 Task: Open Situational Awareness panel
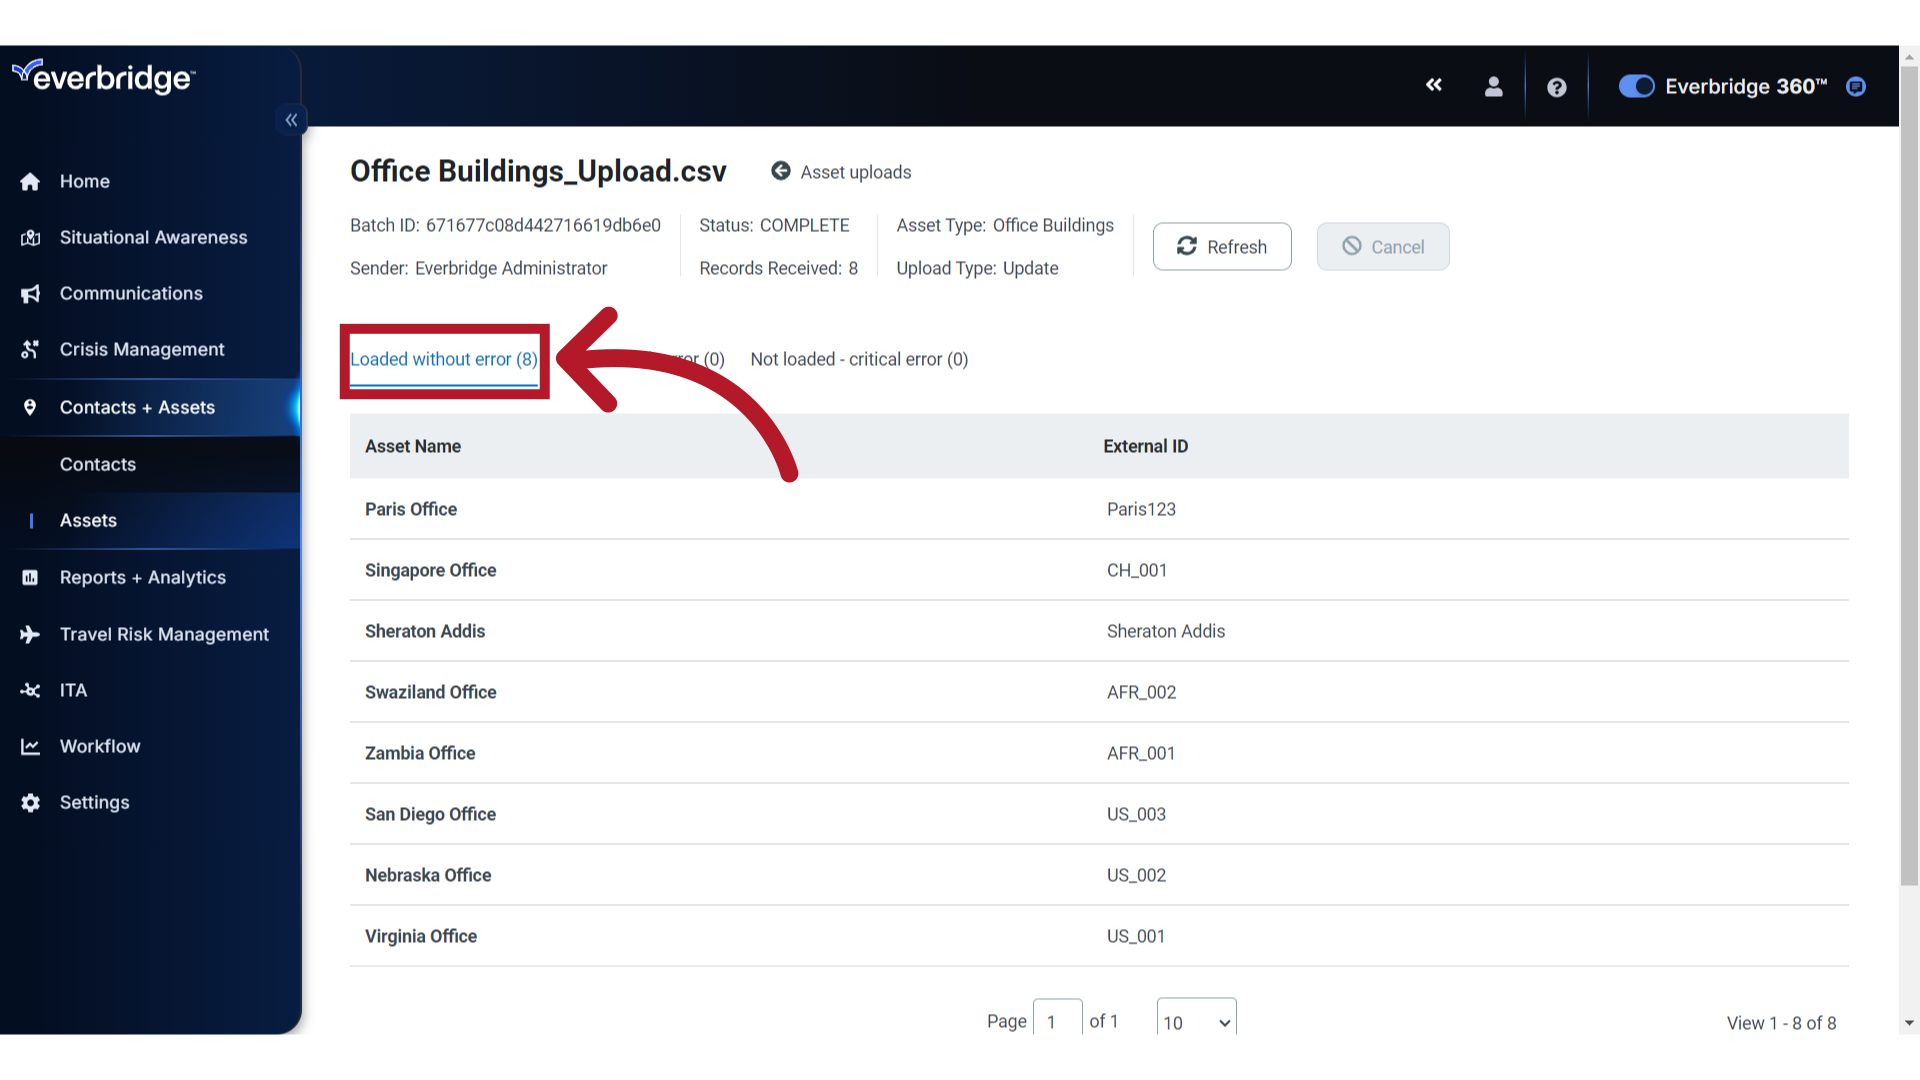153,236
